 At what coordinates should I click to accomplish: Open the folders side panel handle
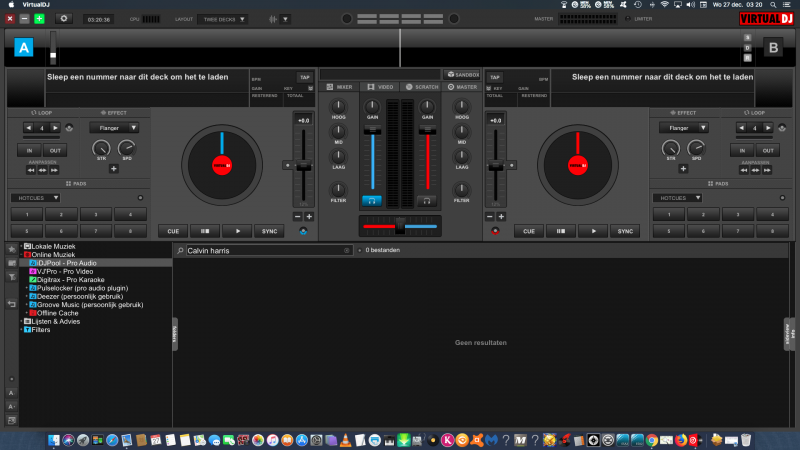click(174, 334)
